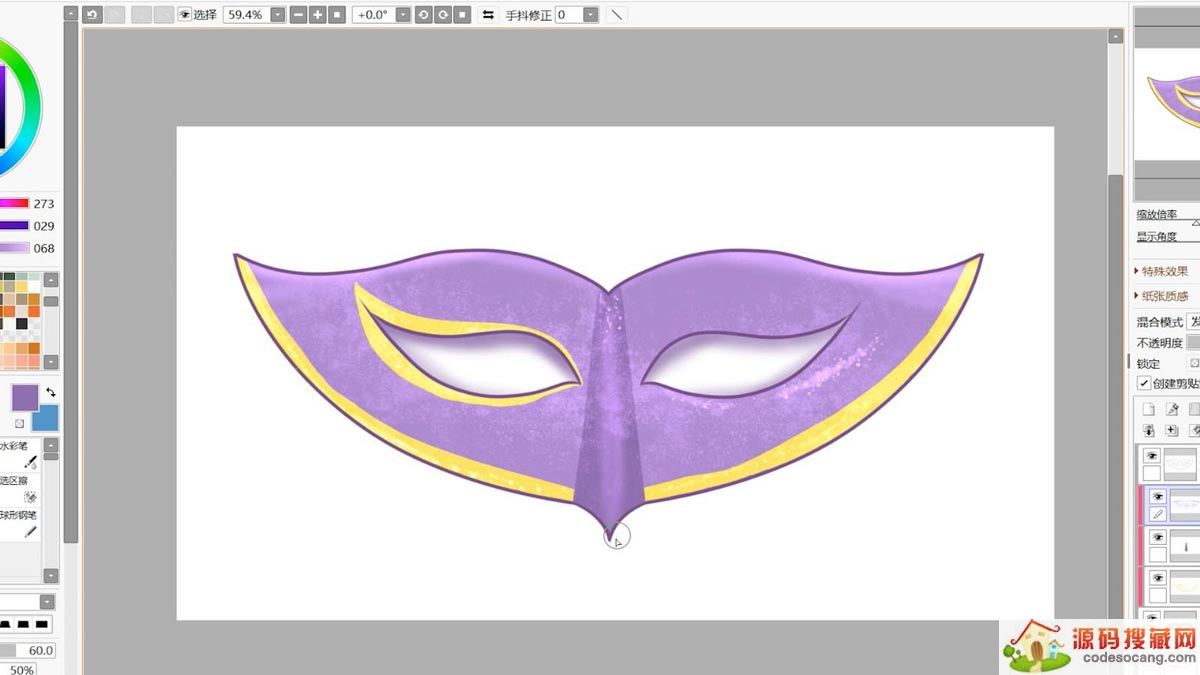Pick the purple foreground color swatch

tap(24, 398)
